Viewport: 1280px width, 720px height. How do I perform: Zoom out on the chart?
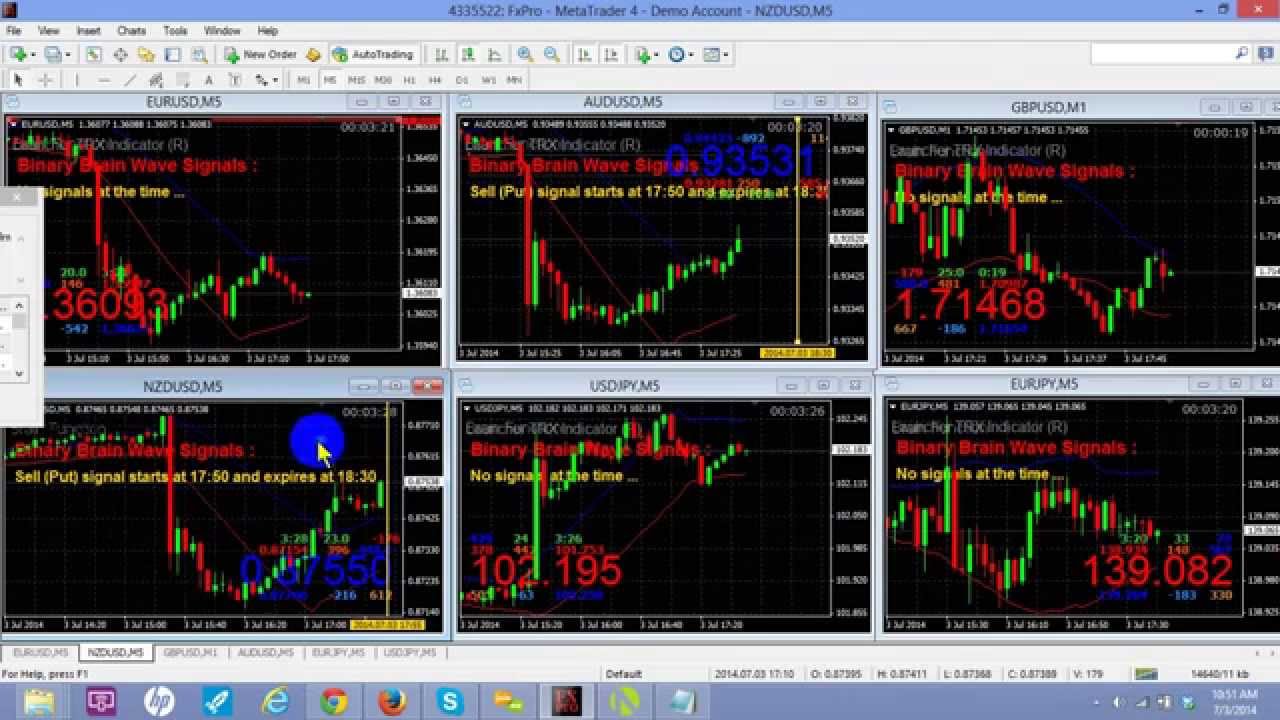click(552, 54)
